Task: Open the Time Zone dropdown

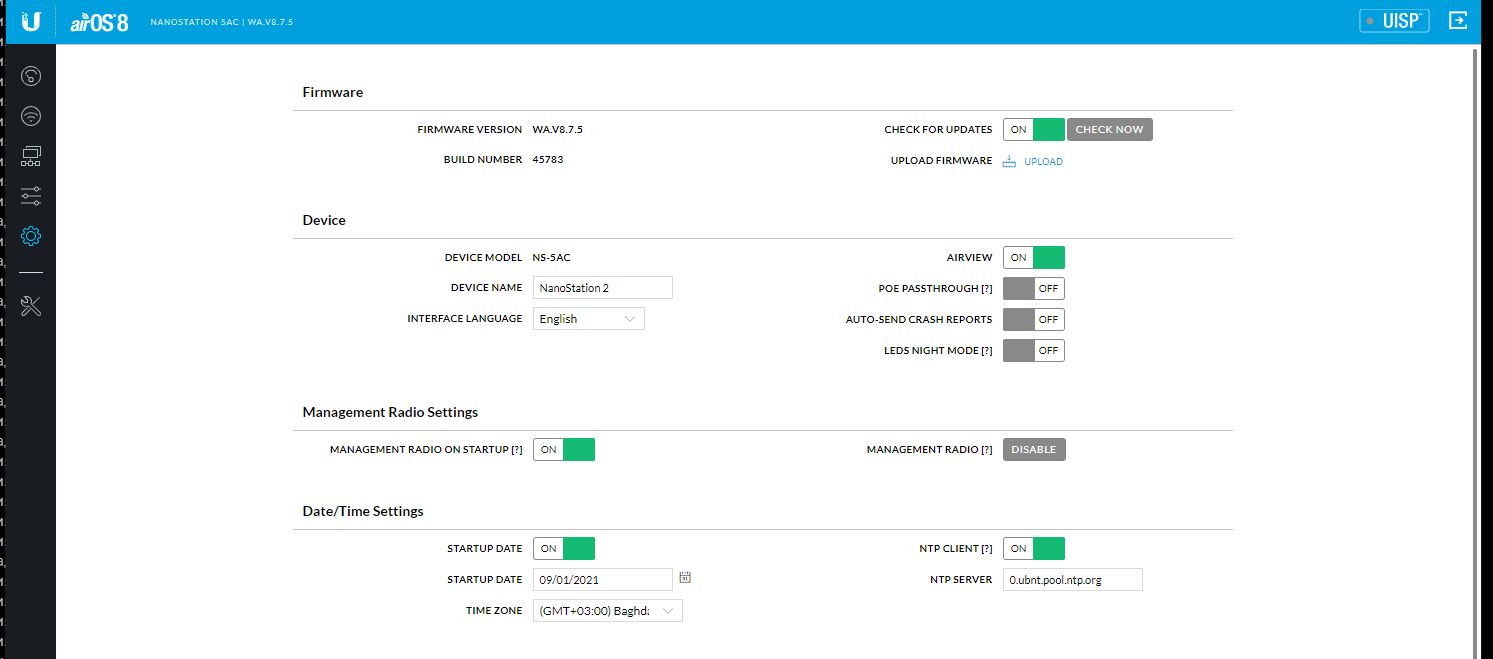Action: click(607, 610)
